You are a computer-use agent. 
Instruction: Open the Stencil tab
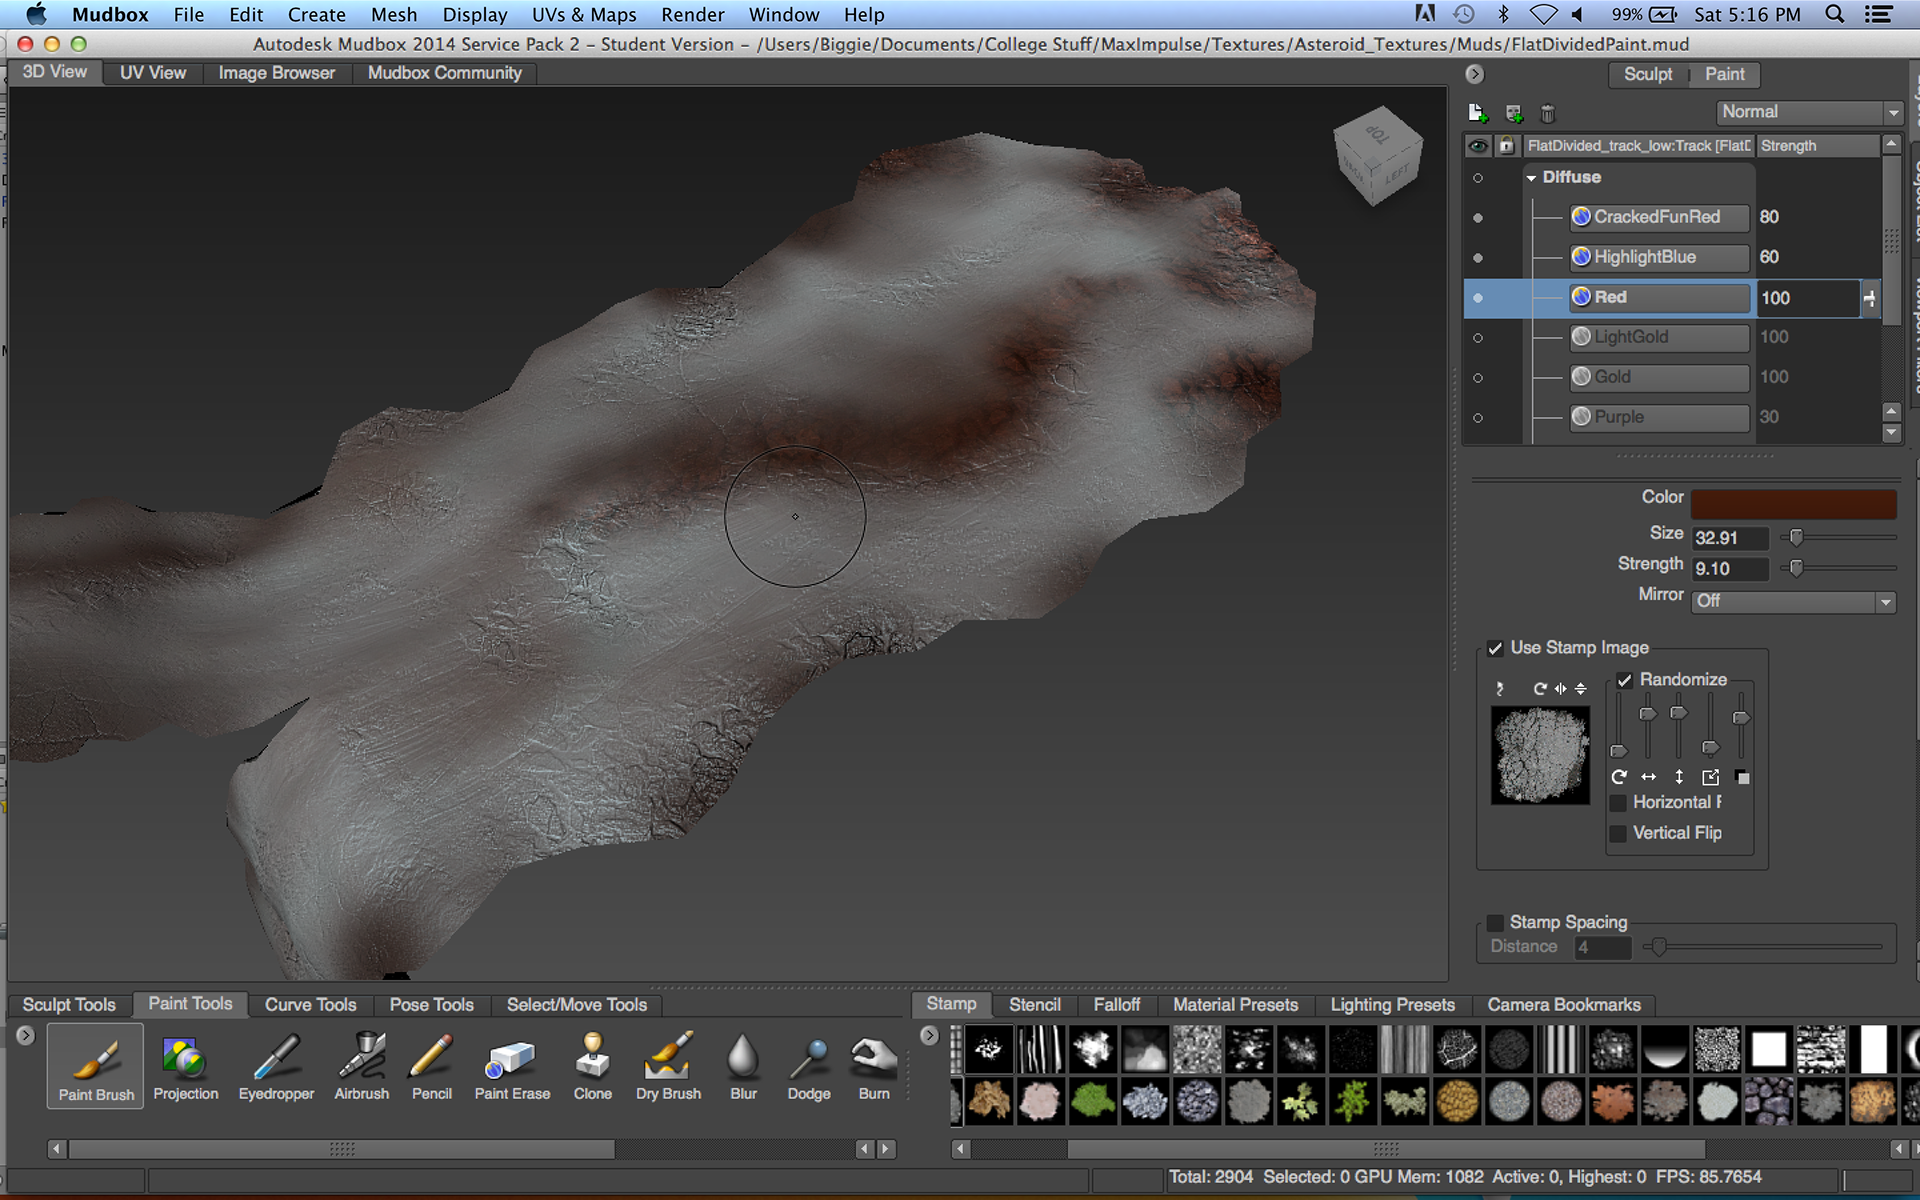point(1034,1005)
